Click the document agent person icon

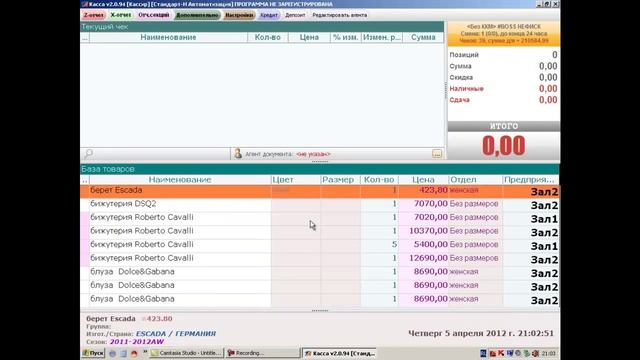238,154
